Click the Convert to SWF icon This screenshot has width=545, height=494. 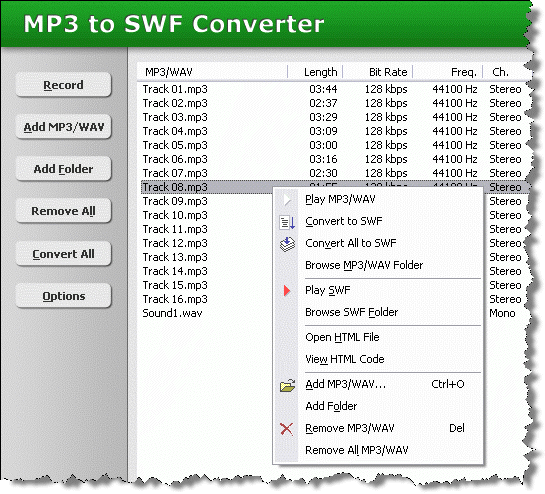287,222
